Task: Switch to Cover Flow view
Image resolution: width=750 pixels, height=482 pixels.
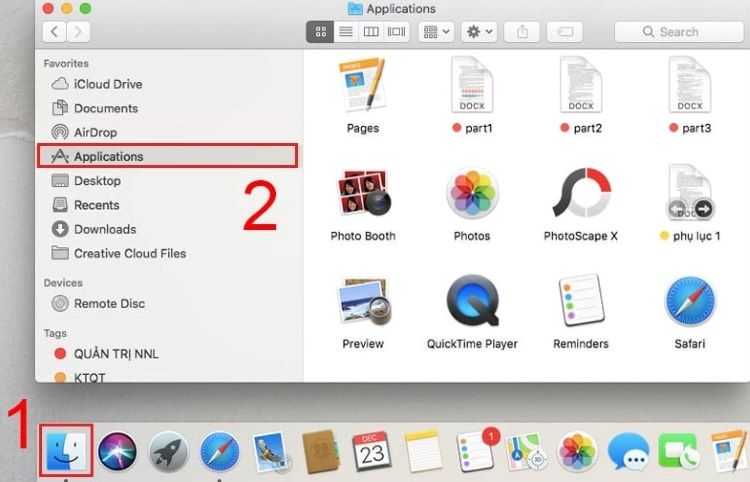Action: (396, 32)
